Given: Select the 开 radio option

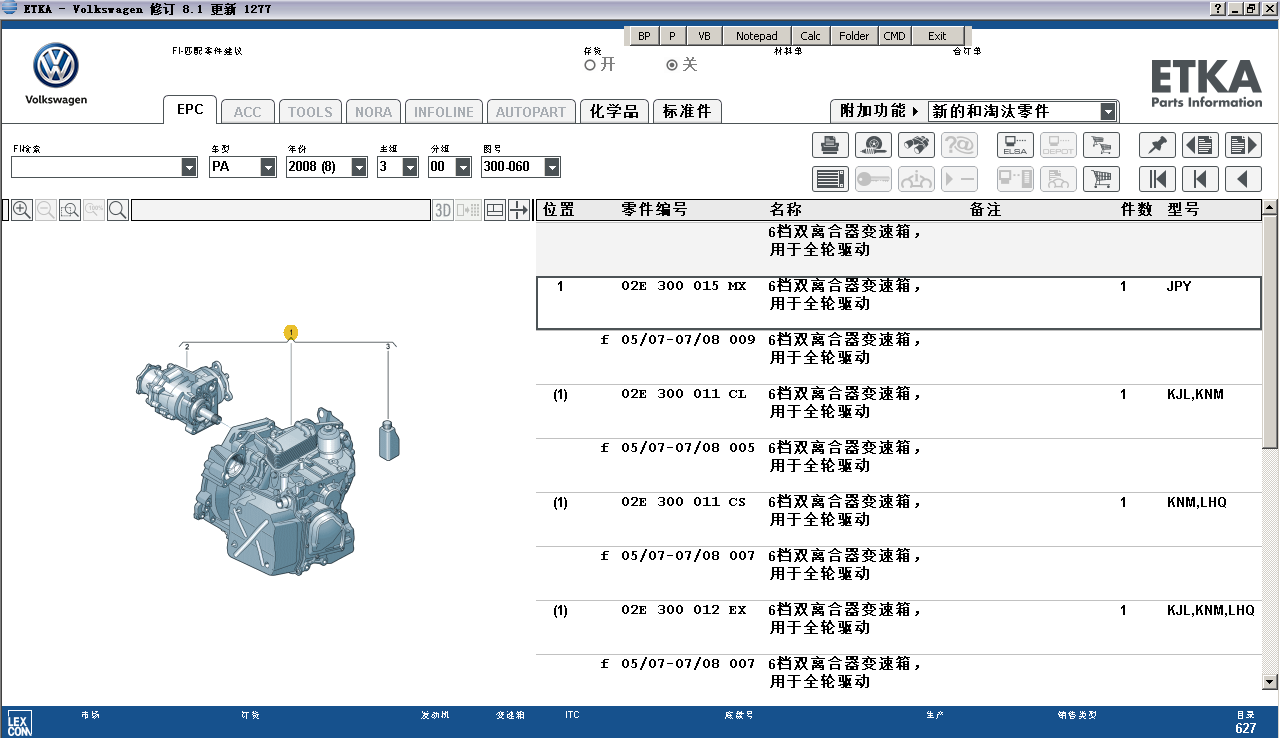Looking at the screenshot, I should pos(590,65).
